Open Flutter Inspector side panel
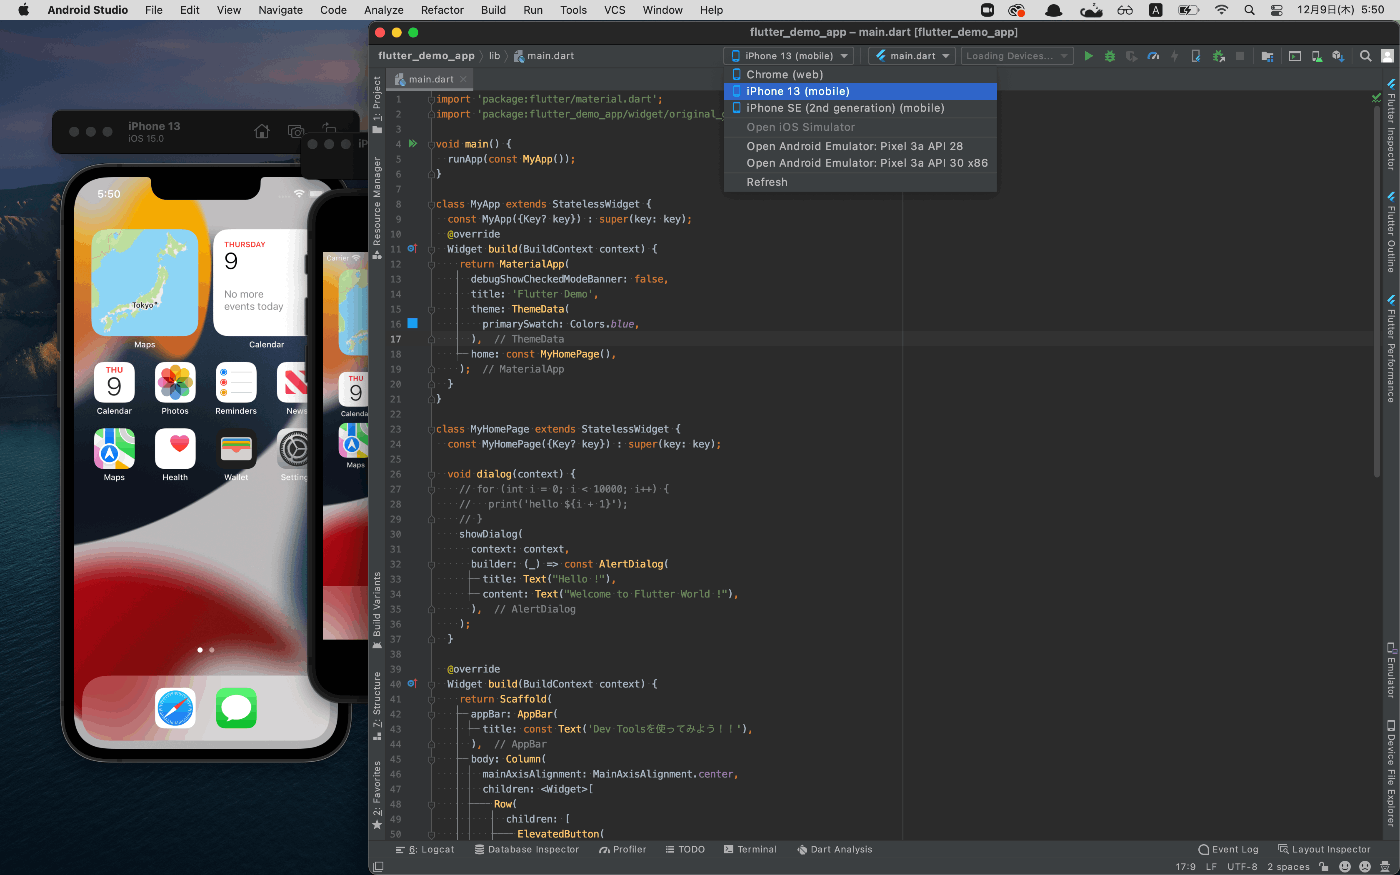This screenshot has height=875, width=1400. click(x=1391, y=125)
